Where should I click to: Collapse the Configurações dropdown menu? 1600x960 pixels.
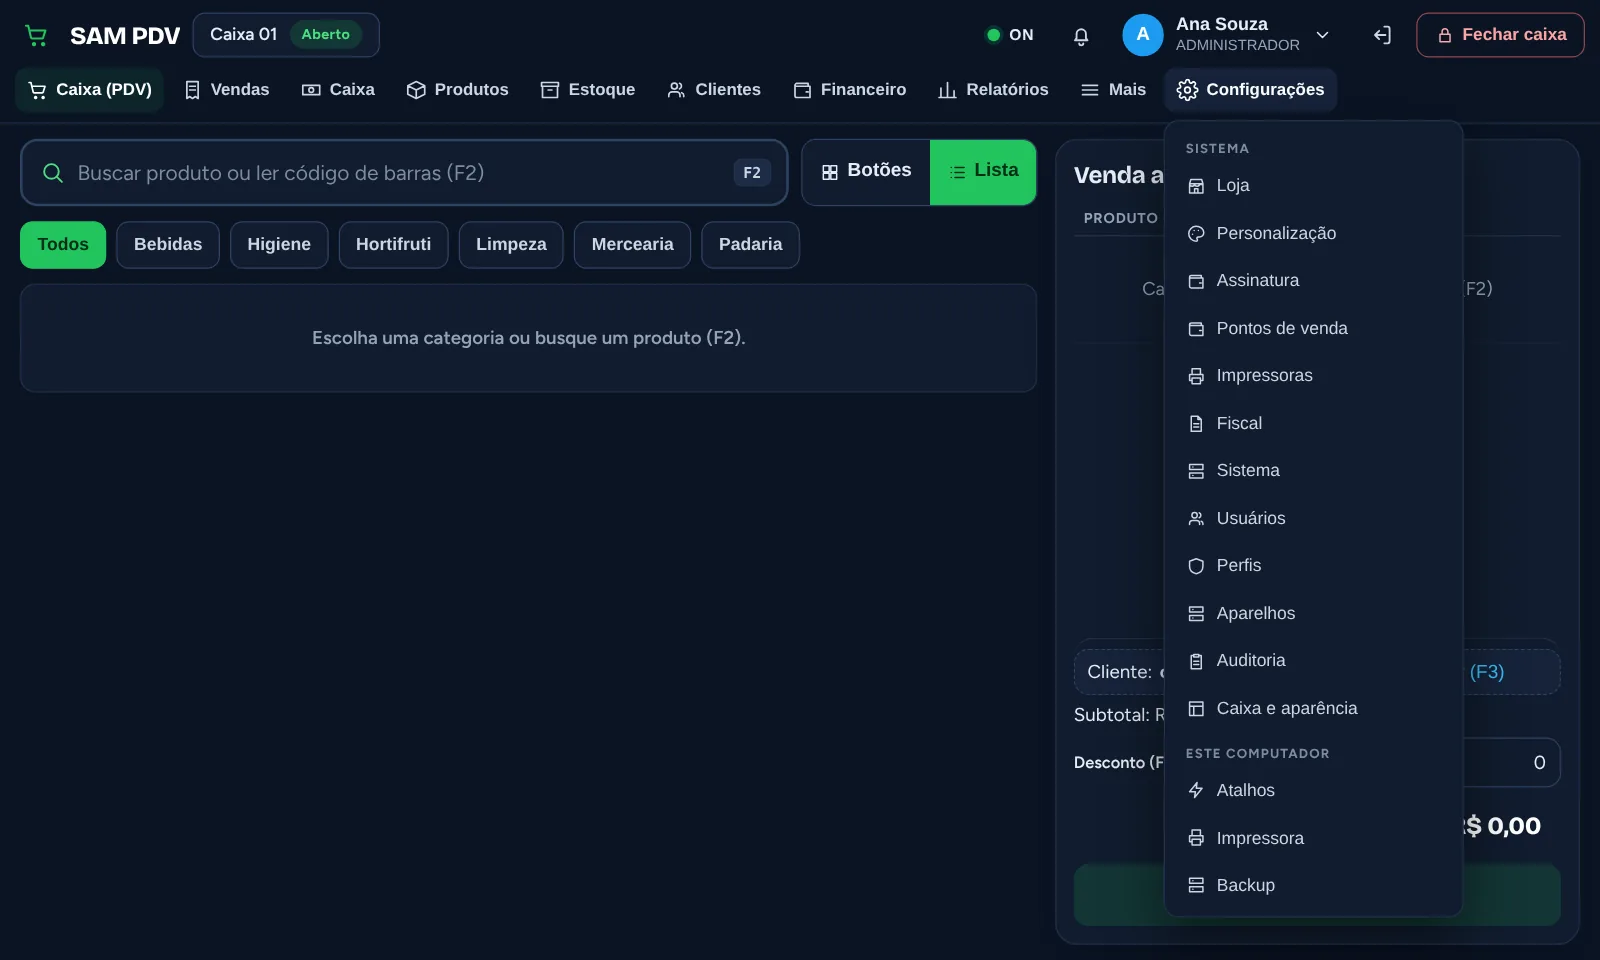[x=1250, y=90]
